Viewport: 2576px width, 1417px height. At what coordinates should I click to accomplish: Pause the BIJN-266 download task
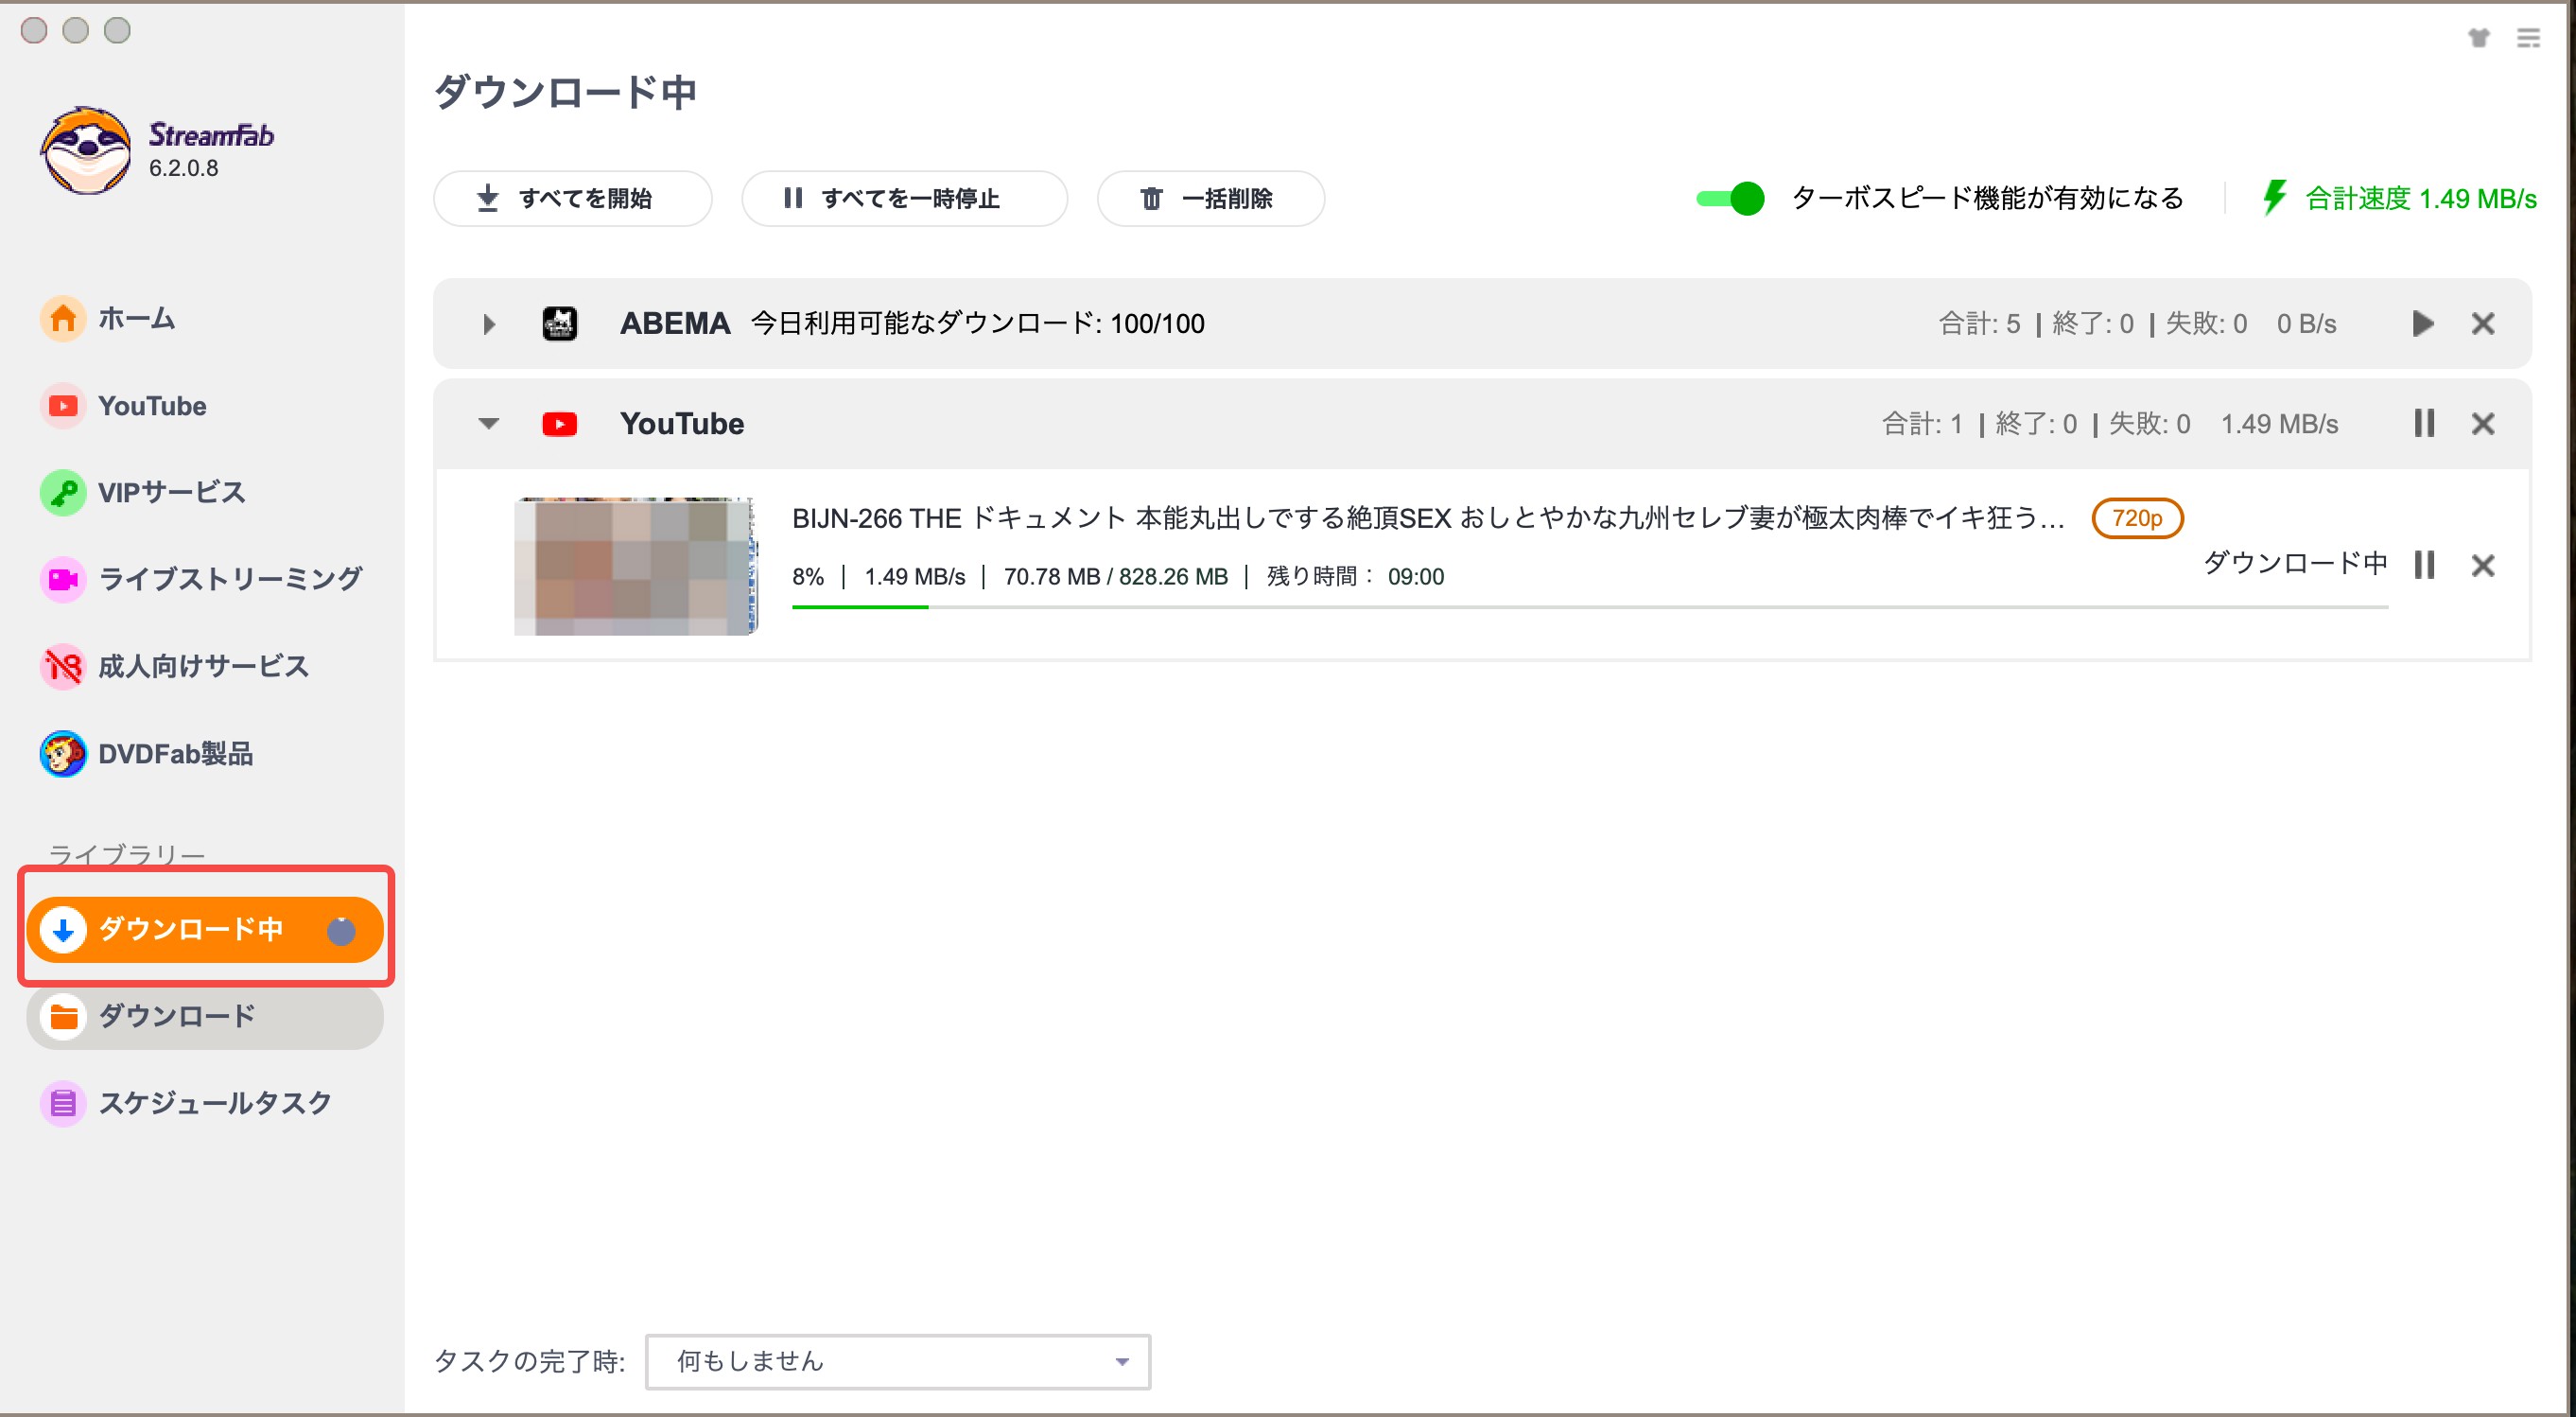pyautogui.click(x=2424, y=565)
